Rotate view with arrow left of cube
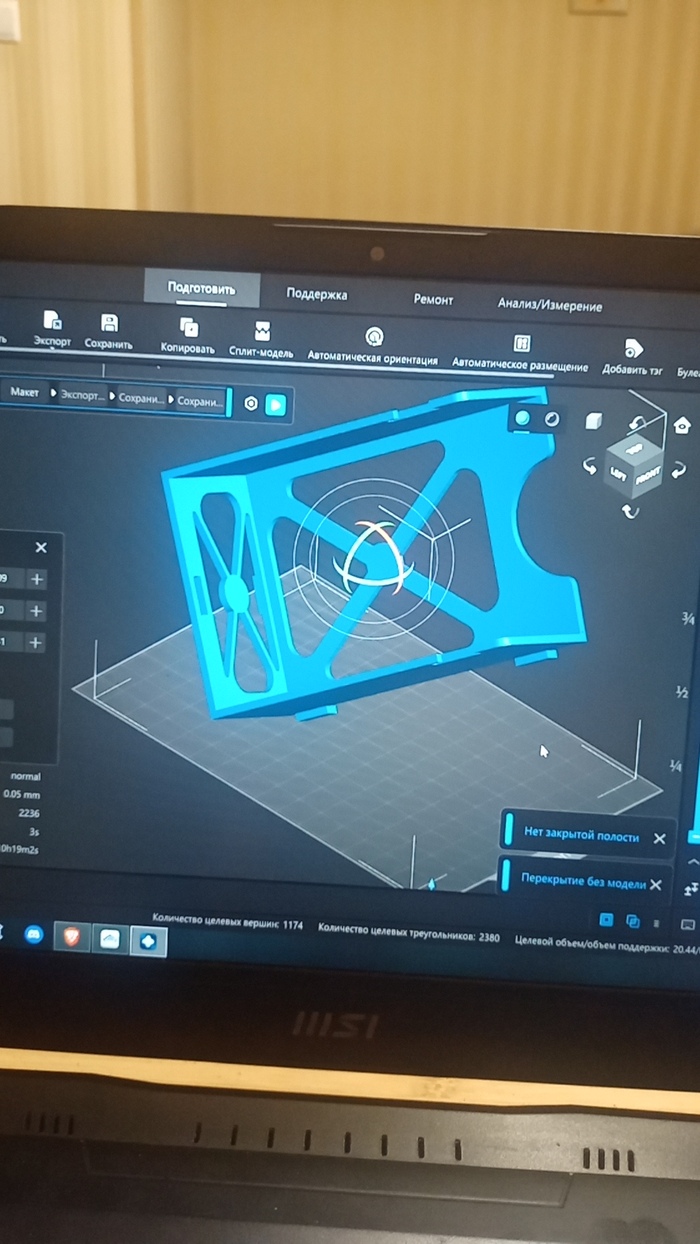The height and width of the screenshot is (1244, 700). pos(590,467)
